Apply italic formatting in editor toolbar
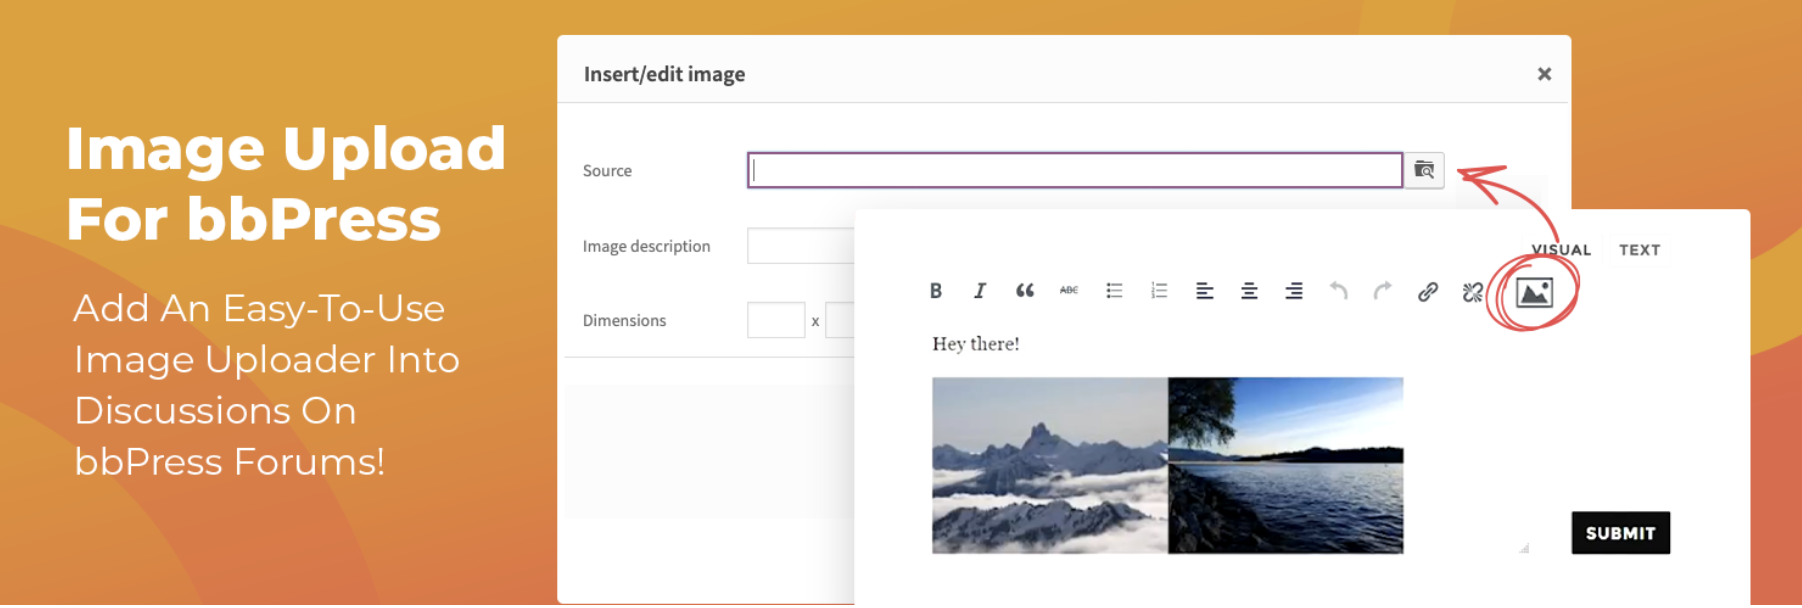This screenshot has width=1802, height=608. point(980,291)
